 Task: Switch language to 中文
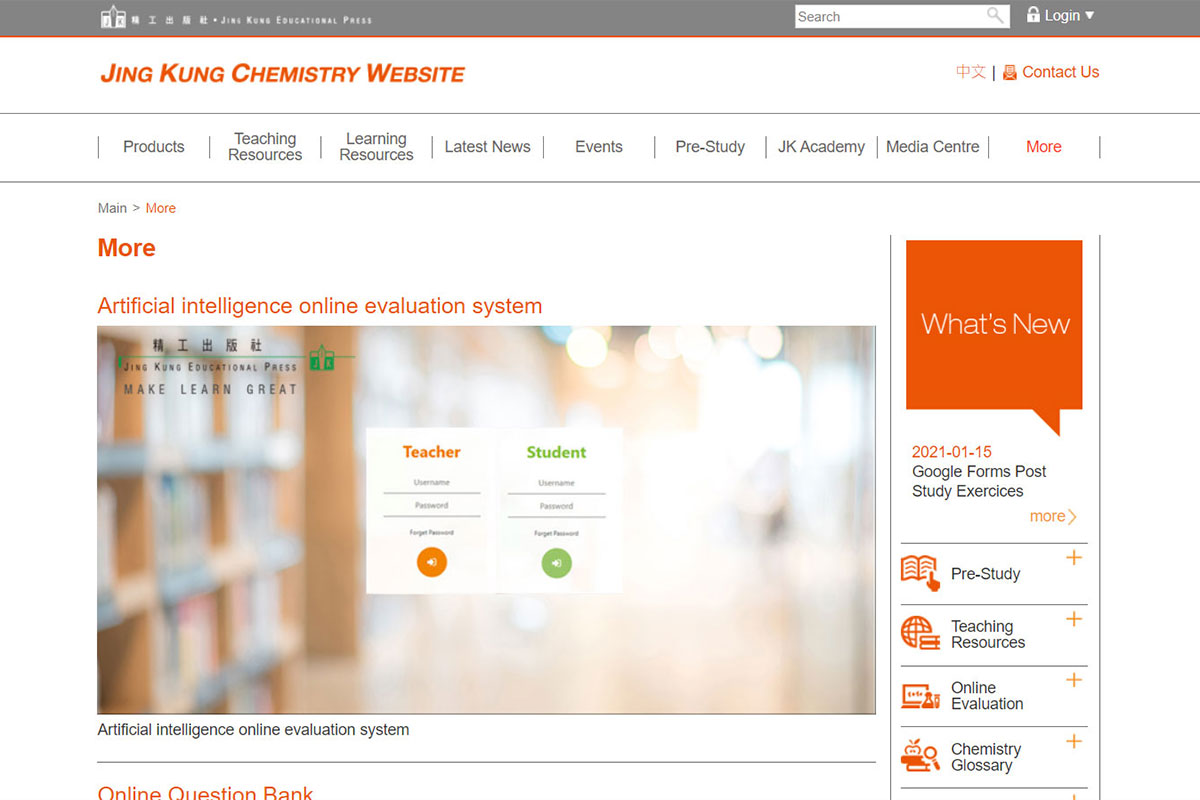pos(970,72)
